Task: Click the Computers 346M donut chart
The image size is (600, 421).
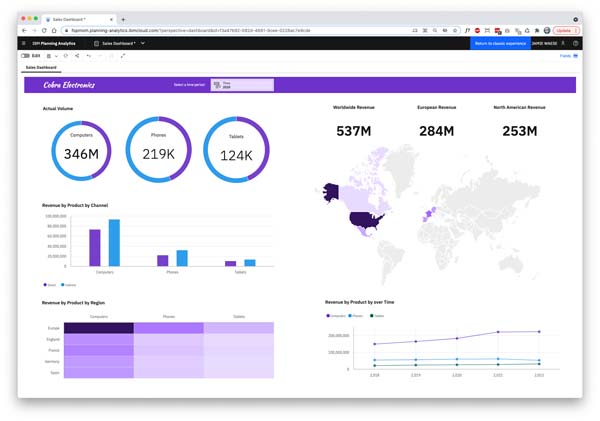Action: coord(81,150)
